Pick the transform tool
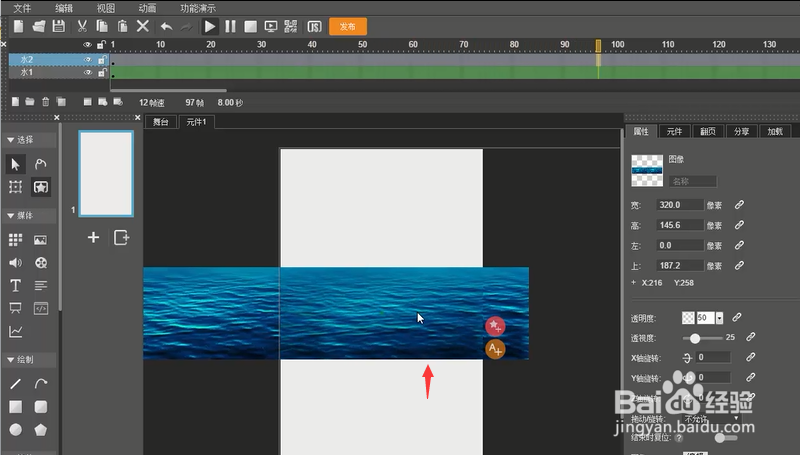 (15, 187)
